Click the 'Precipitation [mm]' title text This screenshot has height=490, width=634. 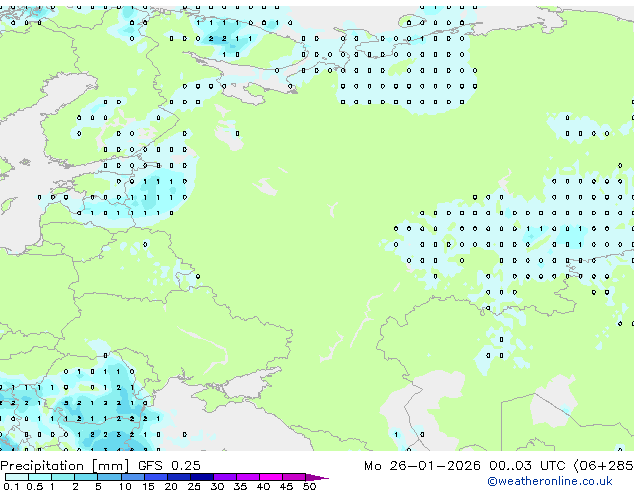(x=65, y=466)
